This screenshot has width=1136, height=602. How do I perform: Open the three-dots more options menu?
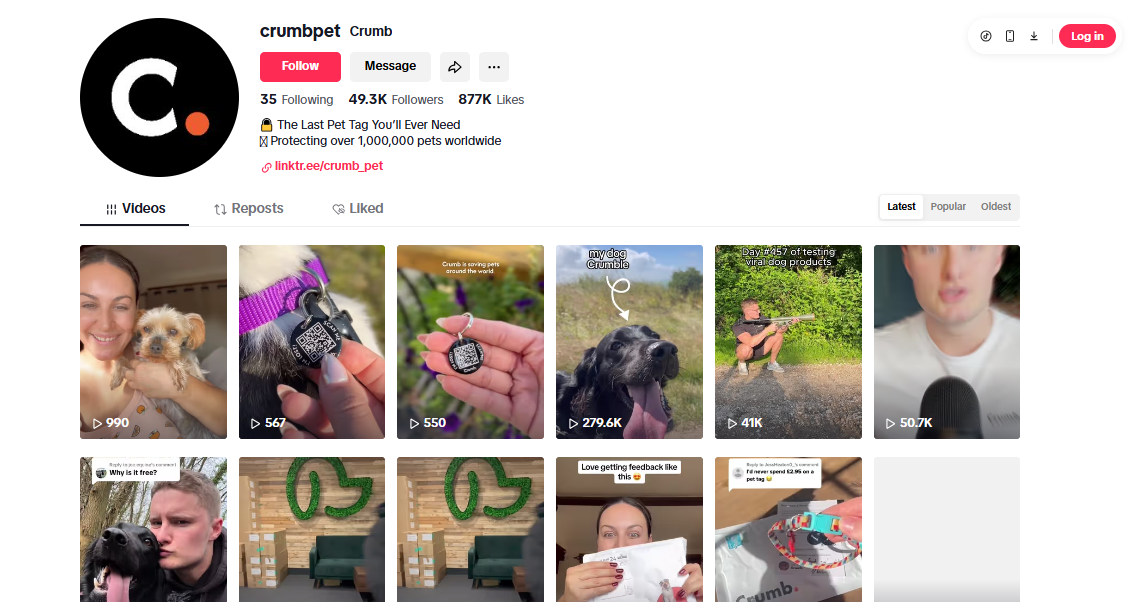coord(493,67)
